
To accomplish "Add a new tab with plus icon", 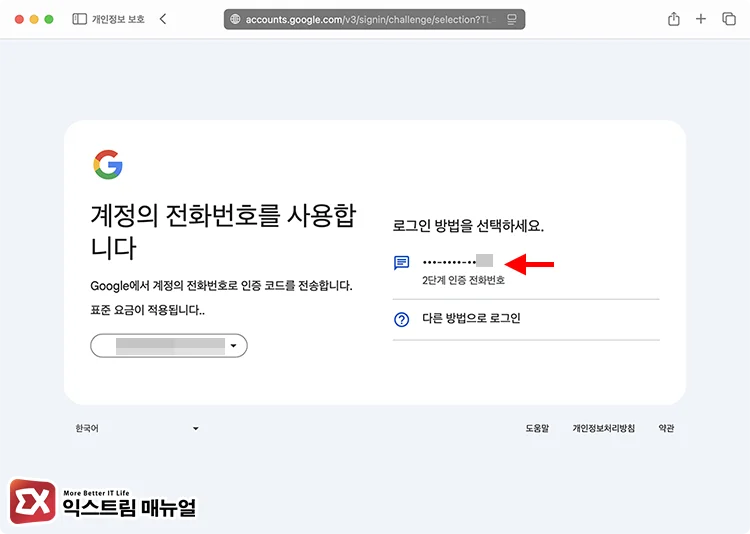I will pyautogui.click(x=701, y=19).
